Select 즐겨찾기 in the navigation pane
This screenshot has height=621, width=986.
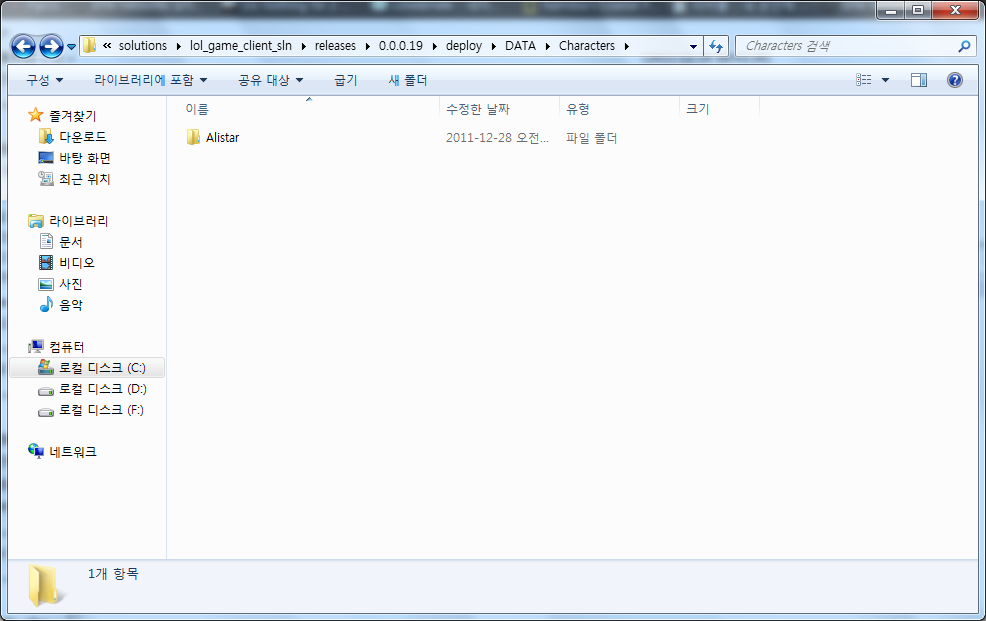point(72,116)
